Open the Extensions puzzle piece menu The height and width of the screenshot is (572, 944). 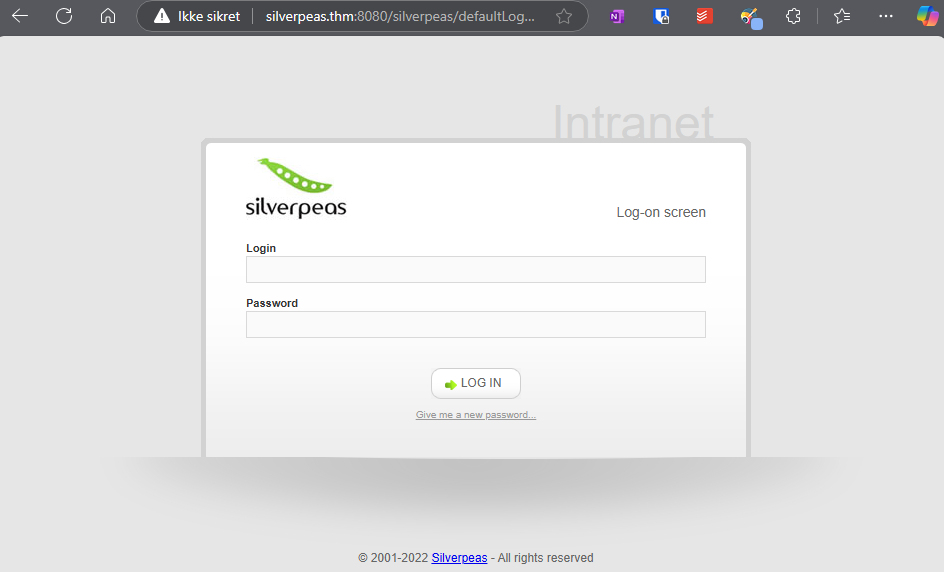[x=793, y=16]
